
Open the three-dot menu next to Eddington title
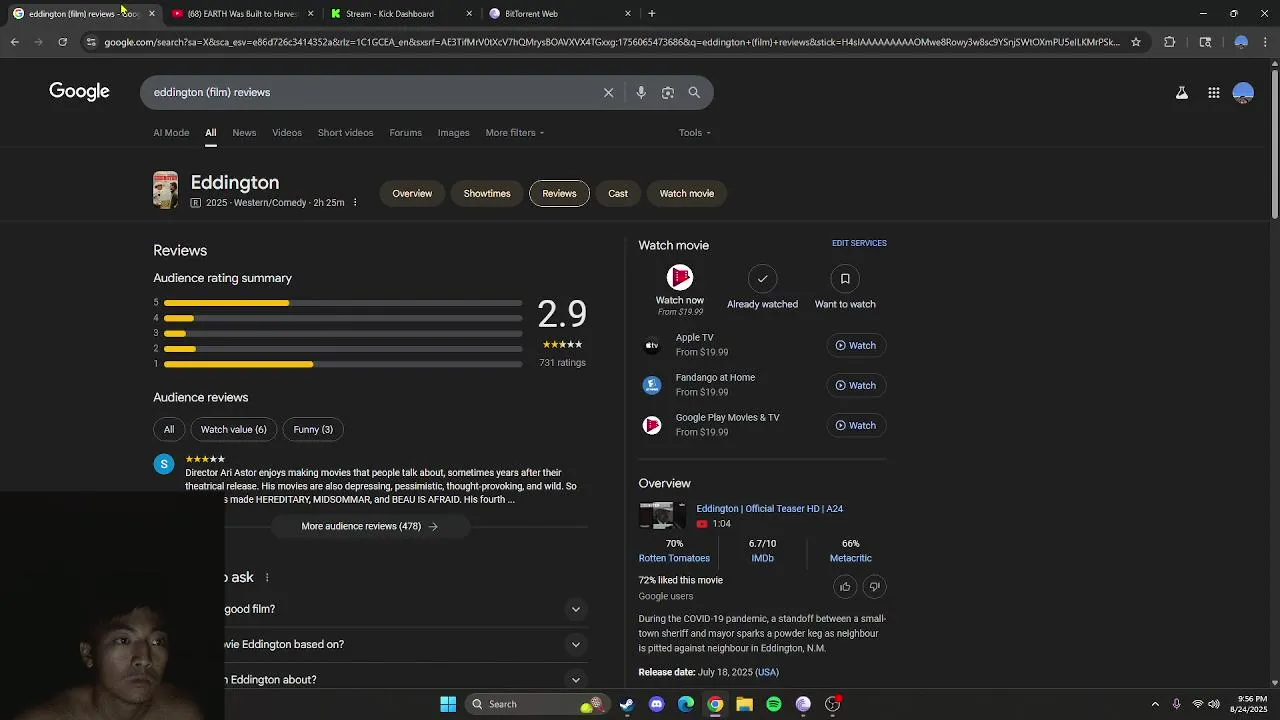click(x=355, y=203)
